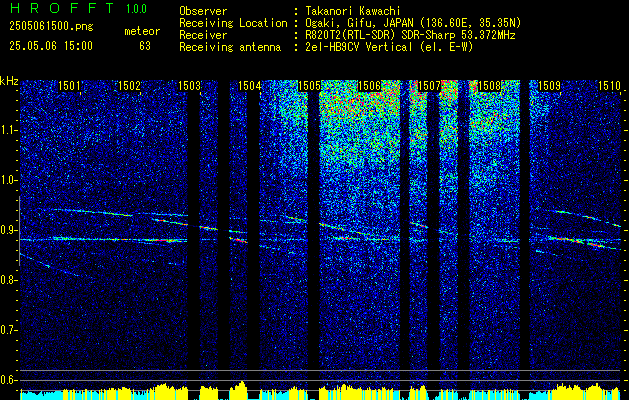629x400 pixels.
Task: Click the timestamp 25.05.06 15:00
Action: coord(51,46)
